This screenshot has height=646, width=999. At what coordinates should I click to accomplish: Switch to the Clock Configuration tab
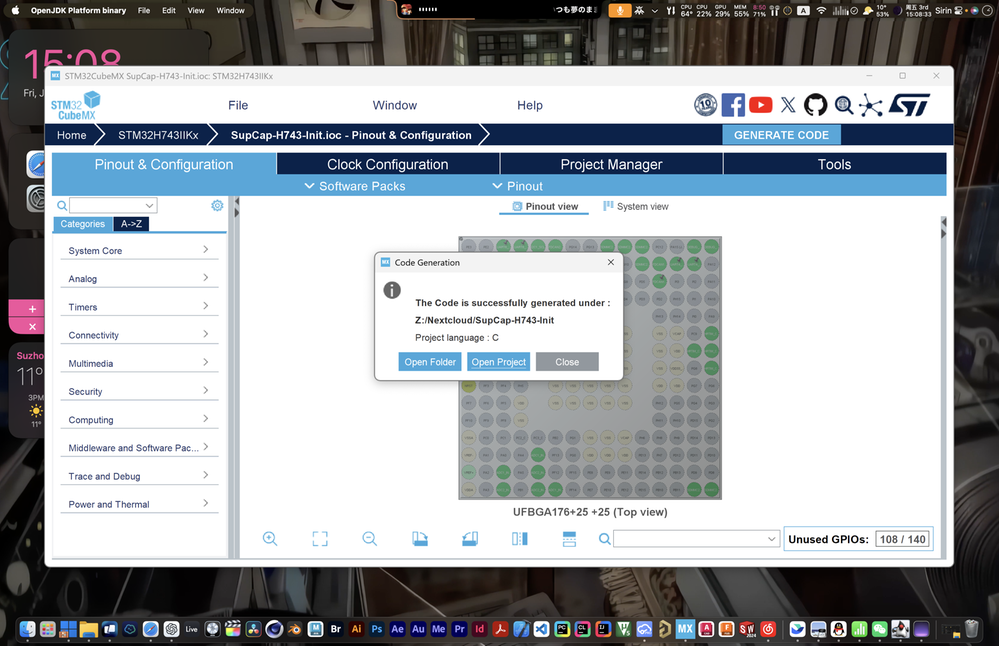click(x=388, y=163)
